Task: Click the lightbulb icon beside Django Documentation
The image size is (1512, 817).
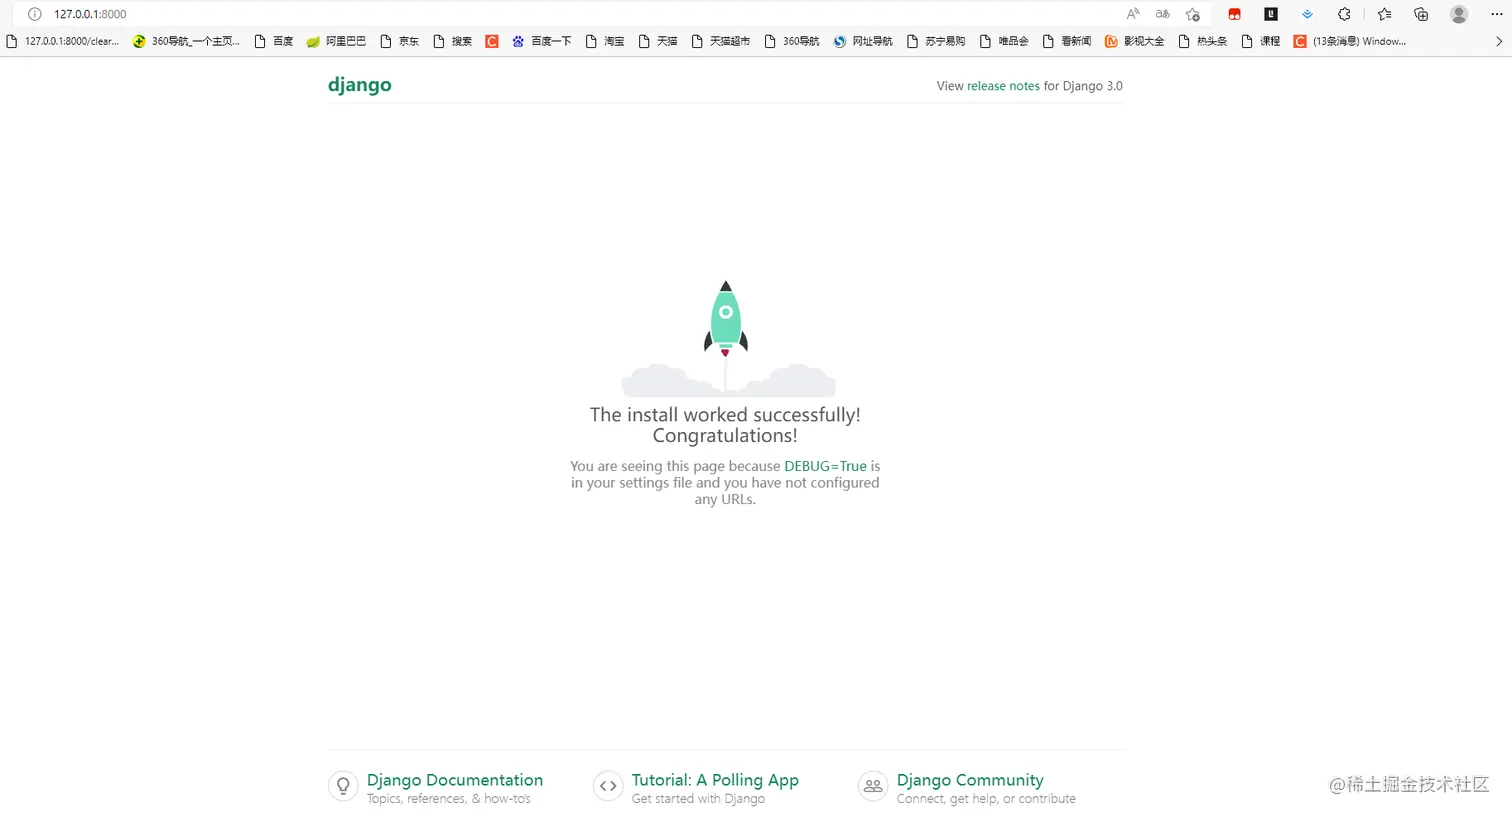Action: tap(343, 786)
